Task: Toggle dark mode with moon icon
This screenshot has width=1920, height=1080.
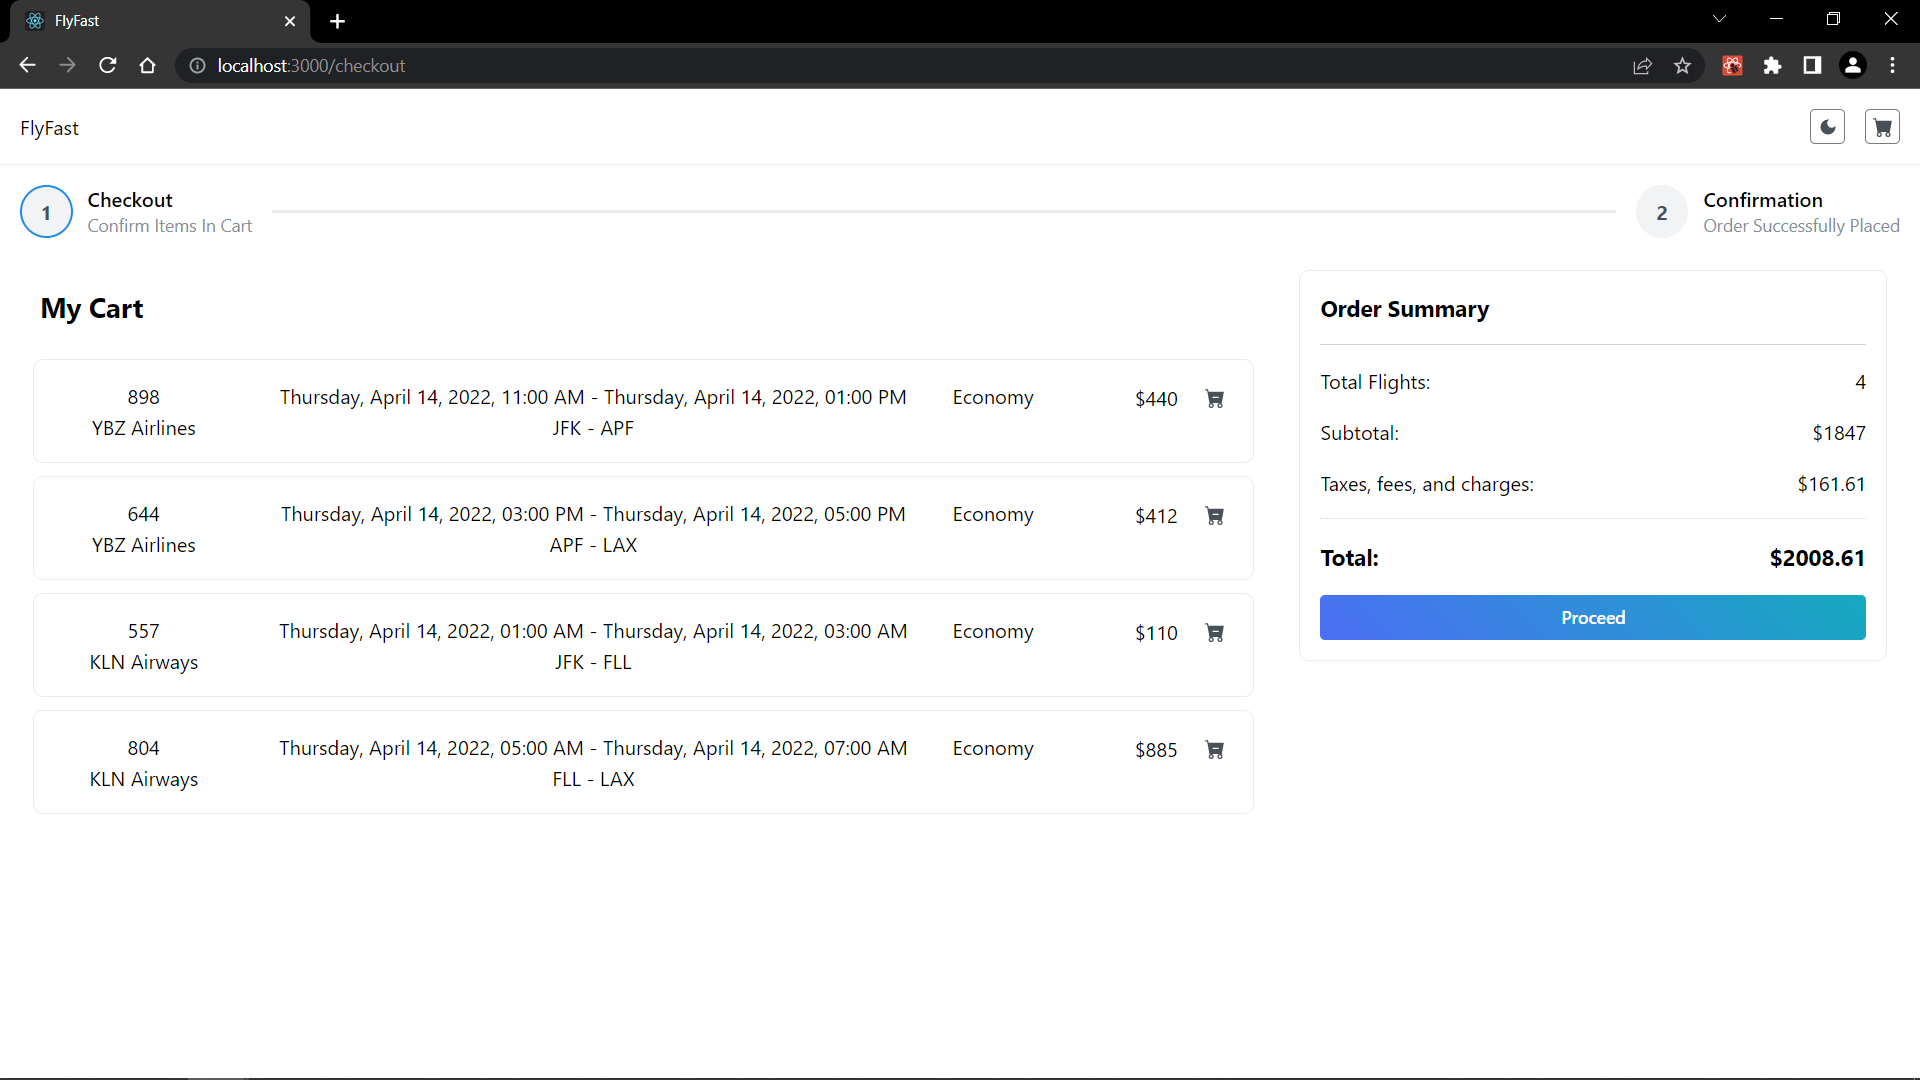Action: 1827,128
